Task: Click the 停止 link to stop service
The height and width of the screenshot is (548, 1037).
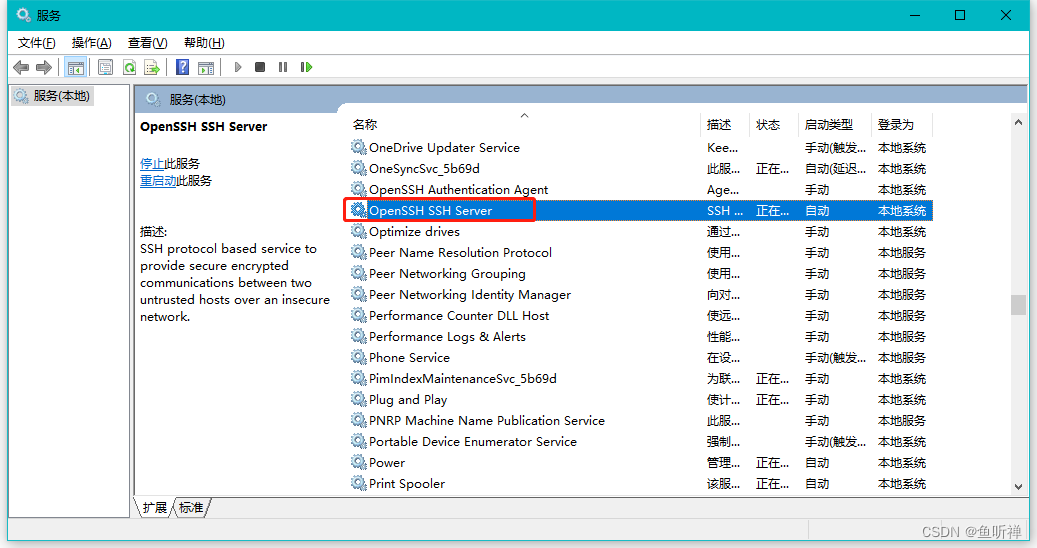Action: 151,163
